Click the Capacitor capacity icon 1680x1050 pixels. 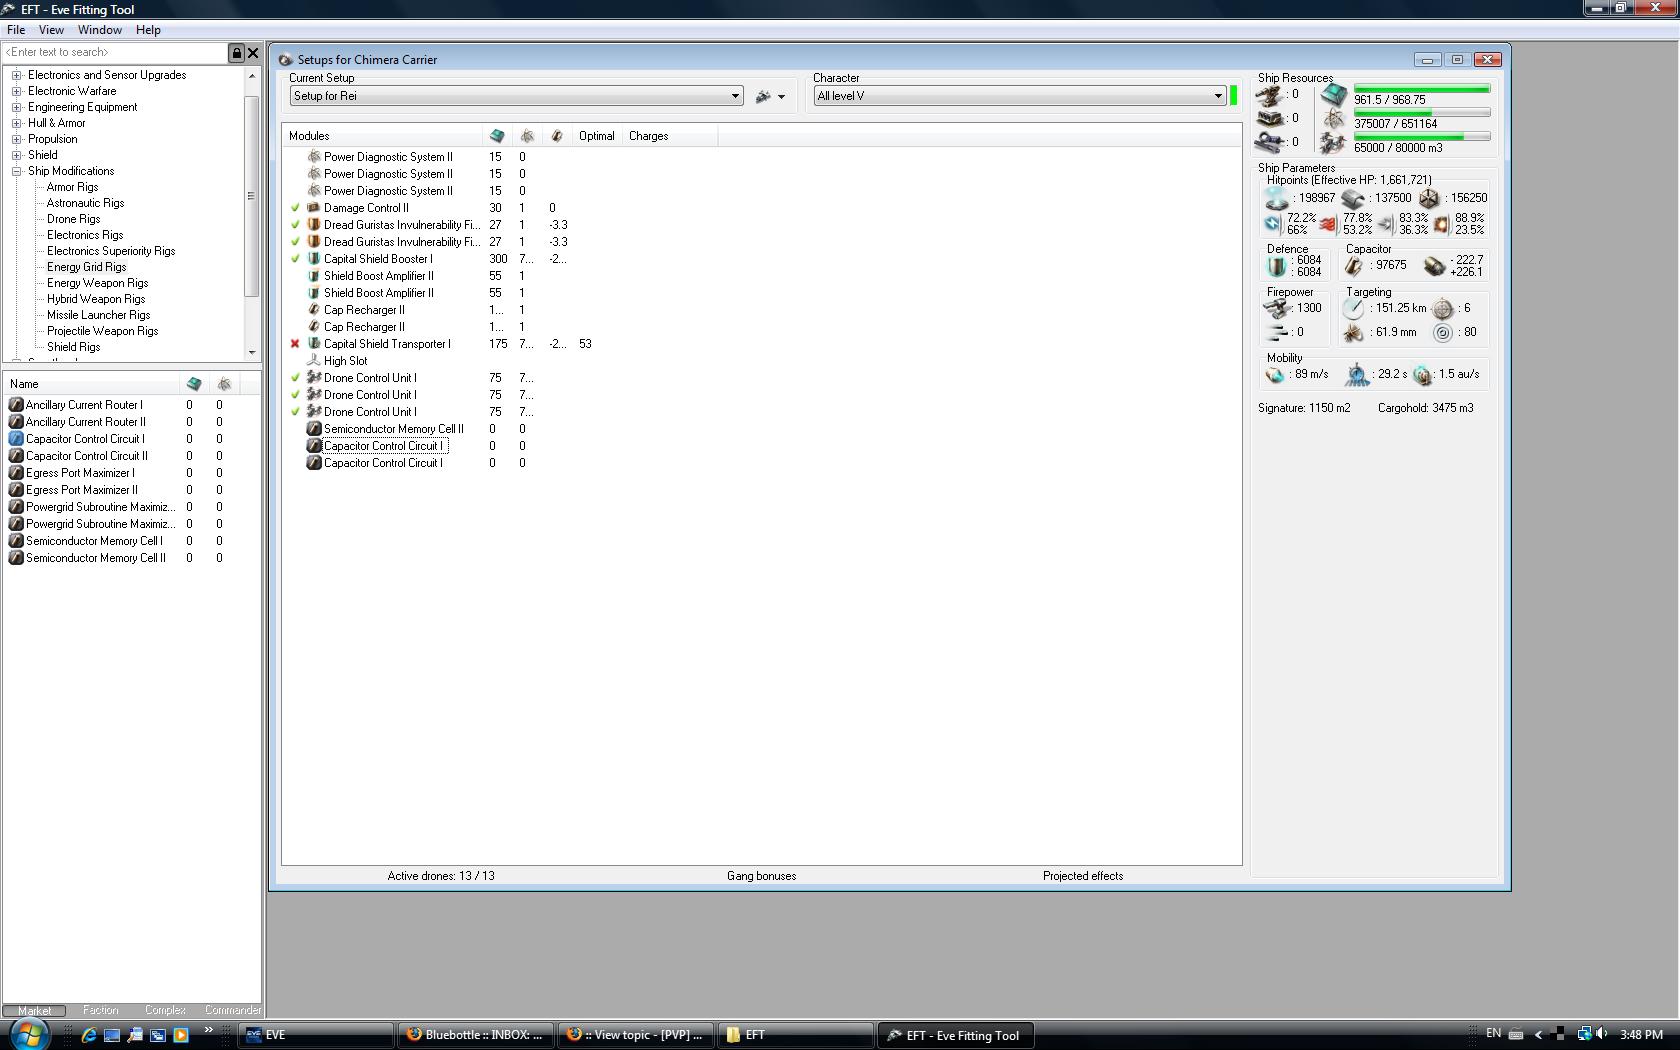[x=1353, y=266]
